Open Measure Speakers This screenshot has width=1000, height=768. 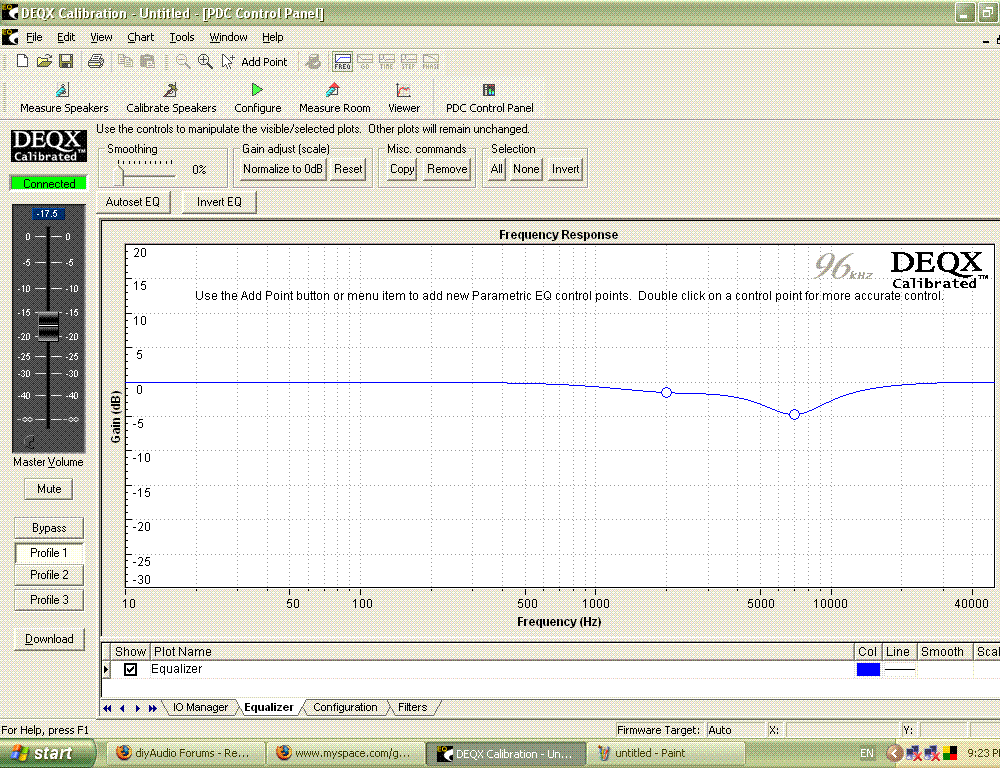64,98
